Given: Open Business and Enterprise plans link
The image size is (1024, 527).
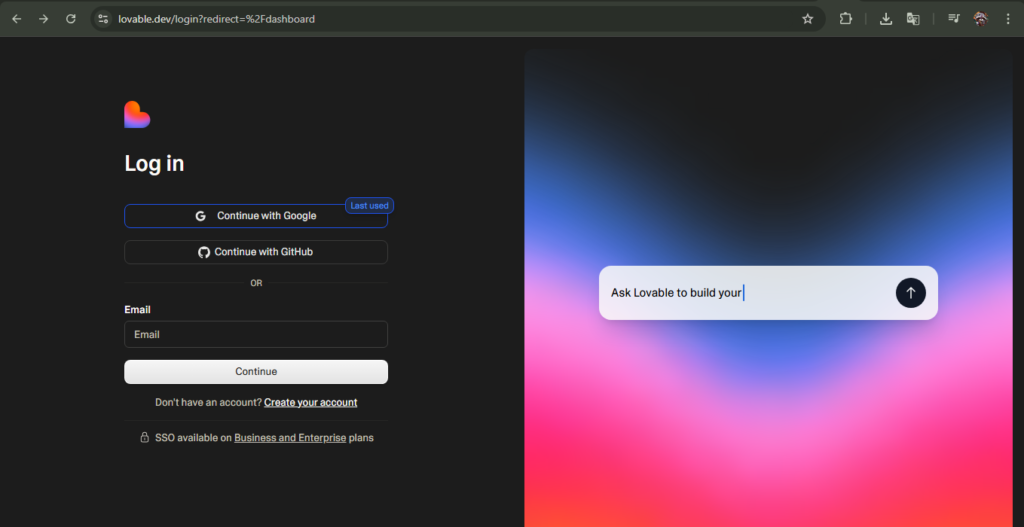Looking at the screenshot, I should coord(290,438).
